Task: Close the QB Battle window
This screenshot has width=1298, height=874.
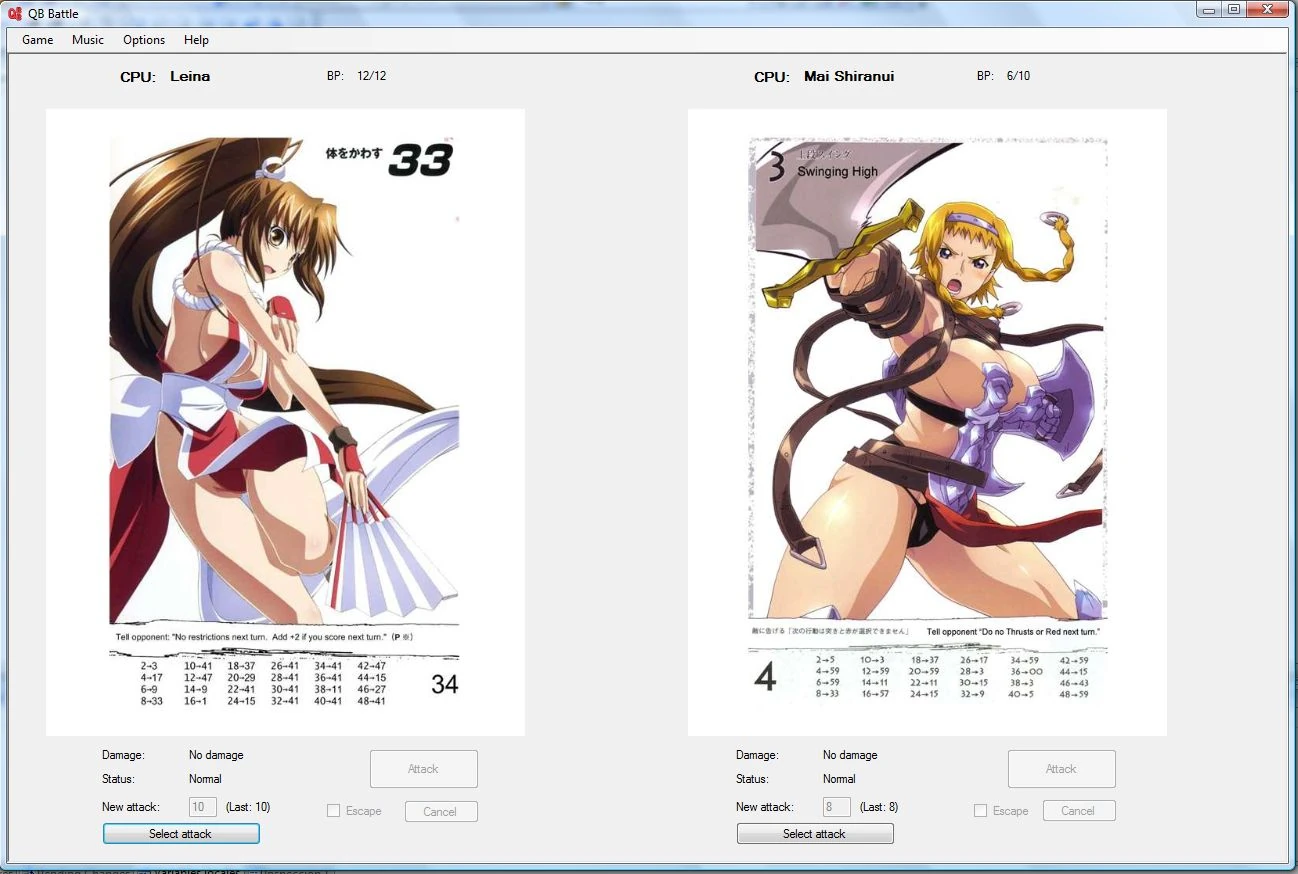Action: (x=1268, y=10)
